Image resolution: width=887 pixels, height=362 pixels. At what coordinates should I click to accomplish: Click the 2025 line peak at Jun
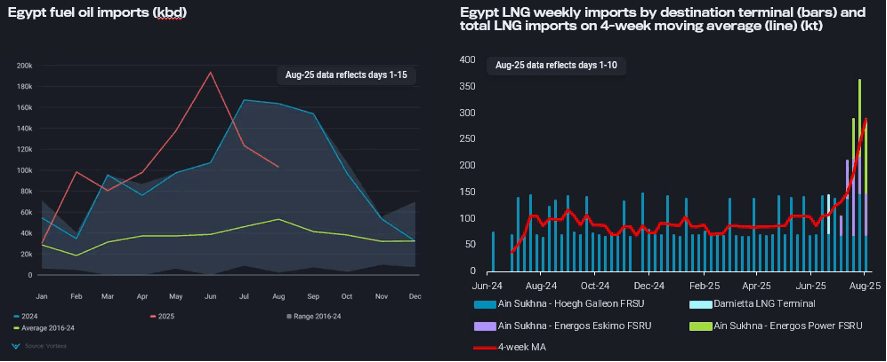(210, 72)
